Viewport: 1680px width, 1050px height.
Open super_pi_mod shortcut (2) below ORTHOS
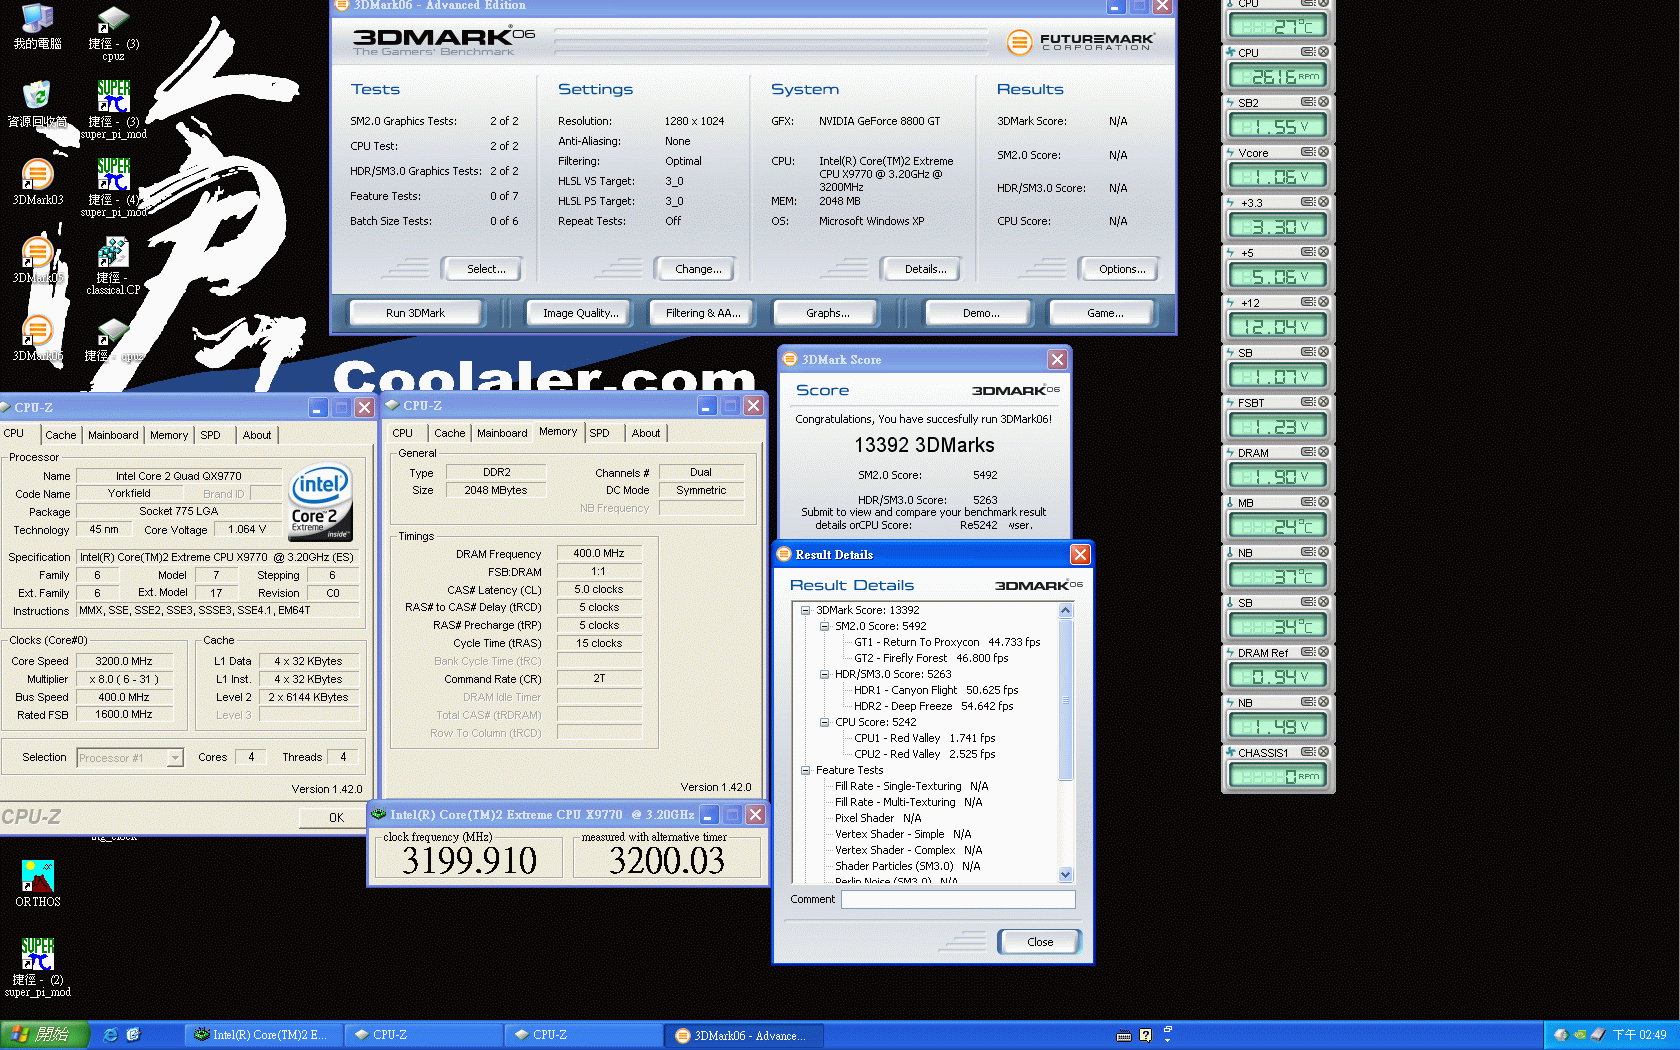pos(37,967)
